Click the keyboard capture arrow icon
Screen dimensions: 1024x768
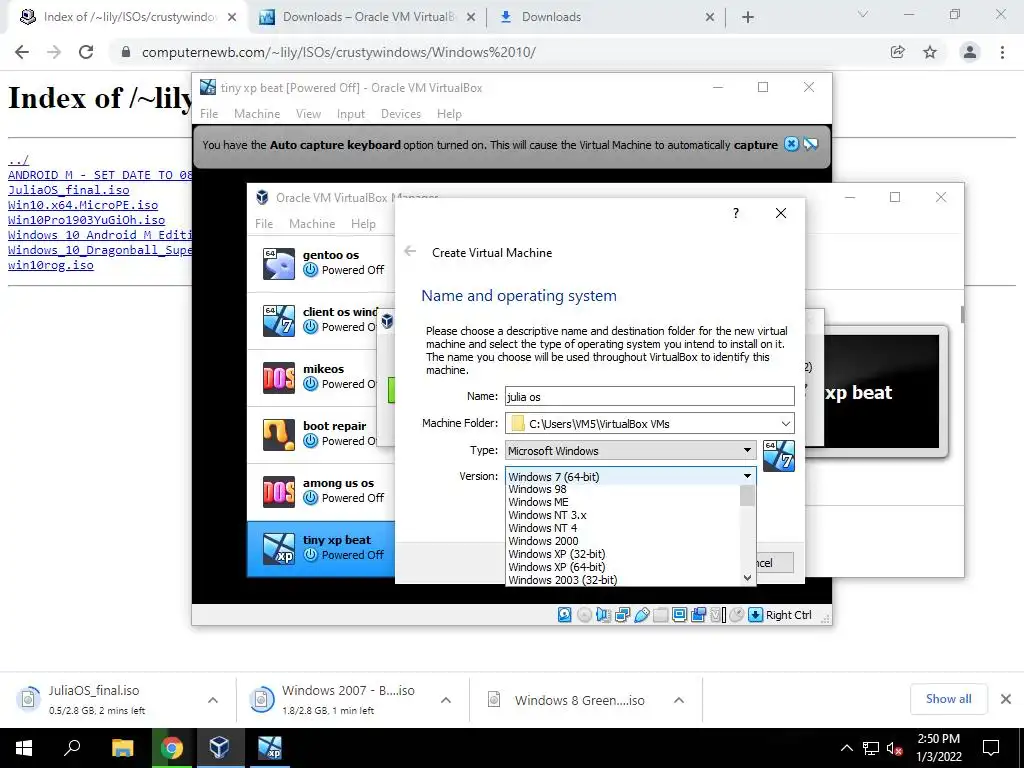pyautogui.click(x=756, y=615)
